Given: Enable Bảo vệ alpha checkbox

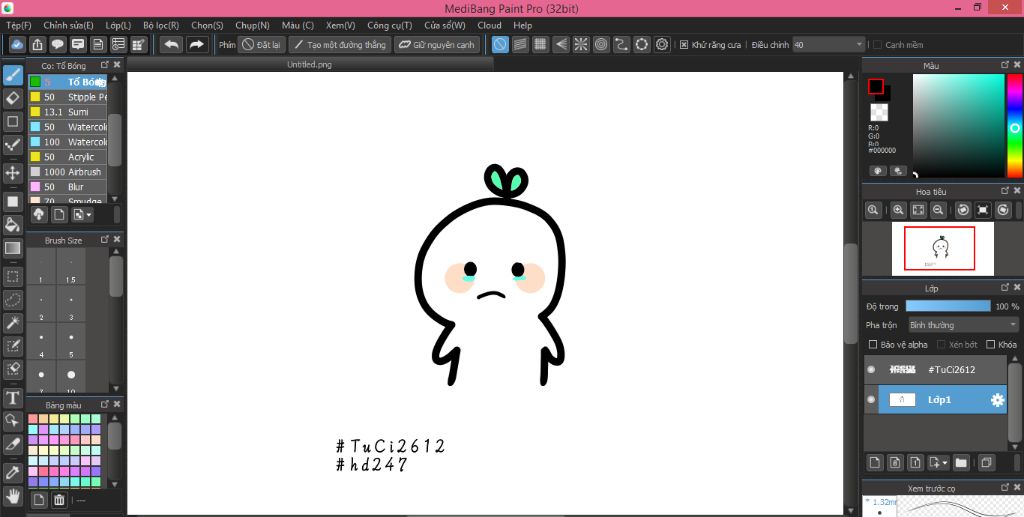Looking at the screenshot, I should pos(872,344).
